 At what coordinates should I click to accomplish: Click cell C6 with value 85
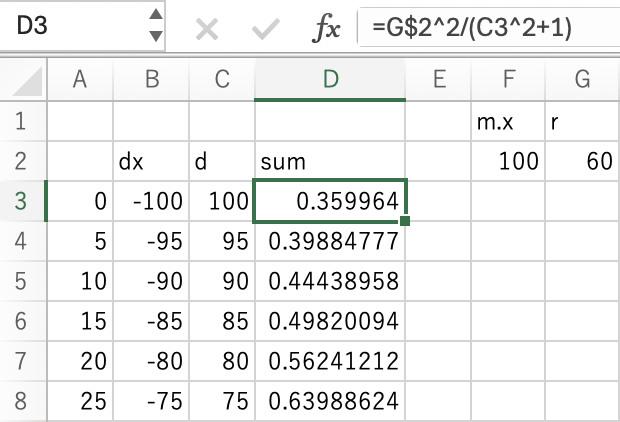point(222,321)
